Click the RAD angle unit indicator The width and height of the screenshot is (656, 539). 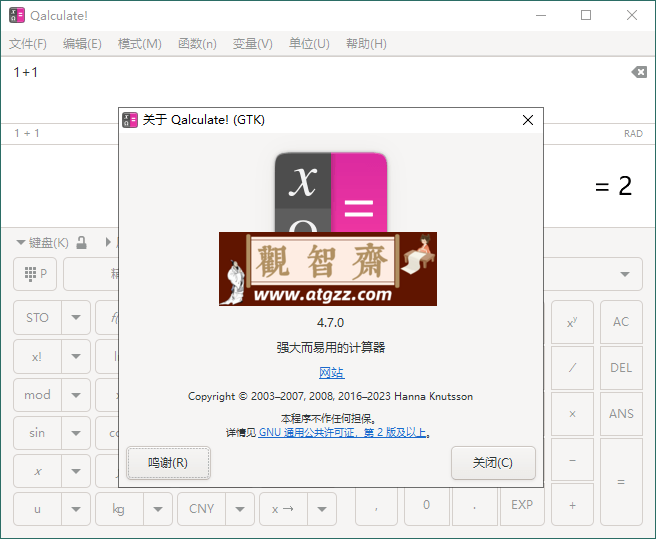click(x=633, y=133)
